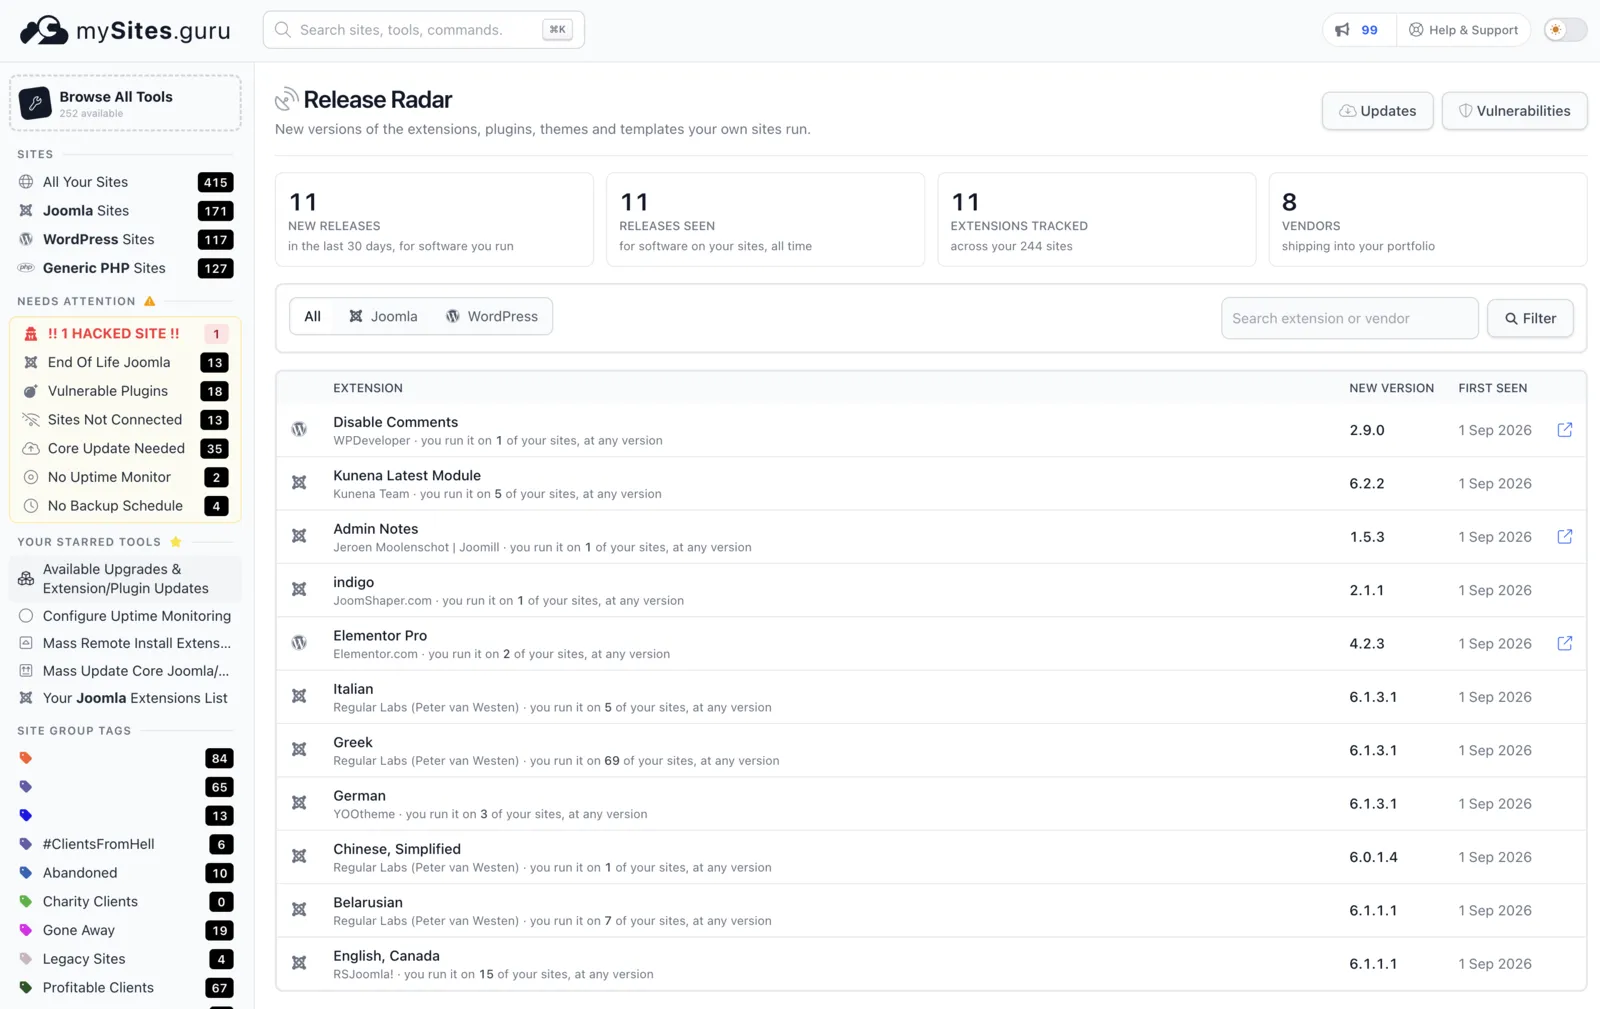Click WordPress icon beside Elementor Pro
Viewport: 1600px width, 1009px height.
tap(299, 643)
